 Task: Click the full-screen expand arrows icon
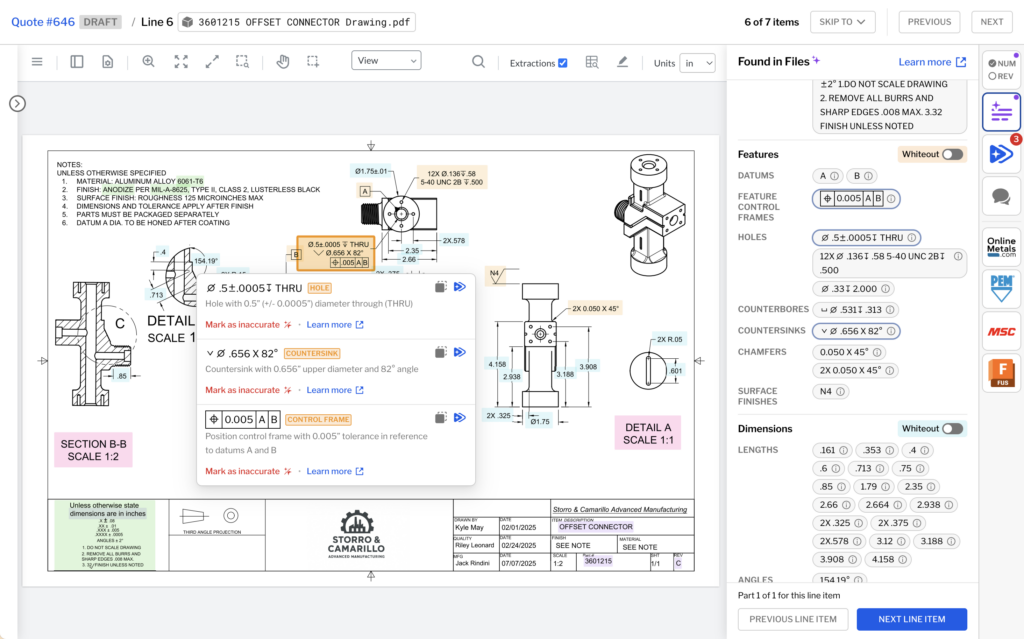(212, 62)
